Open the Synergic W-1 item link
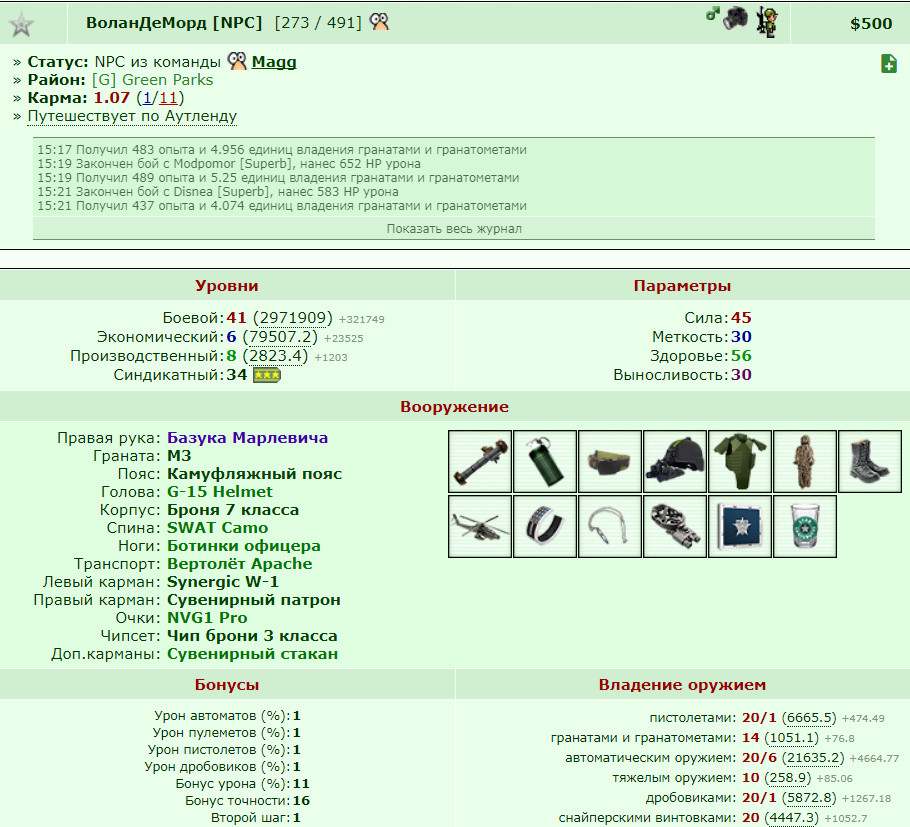 point(223,582)
